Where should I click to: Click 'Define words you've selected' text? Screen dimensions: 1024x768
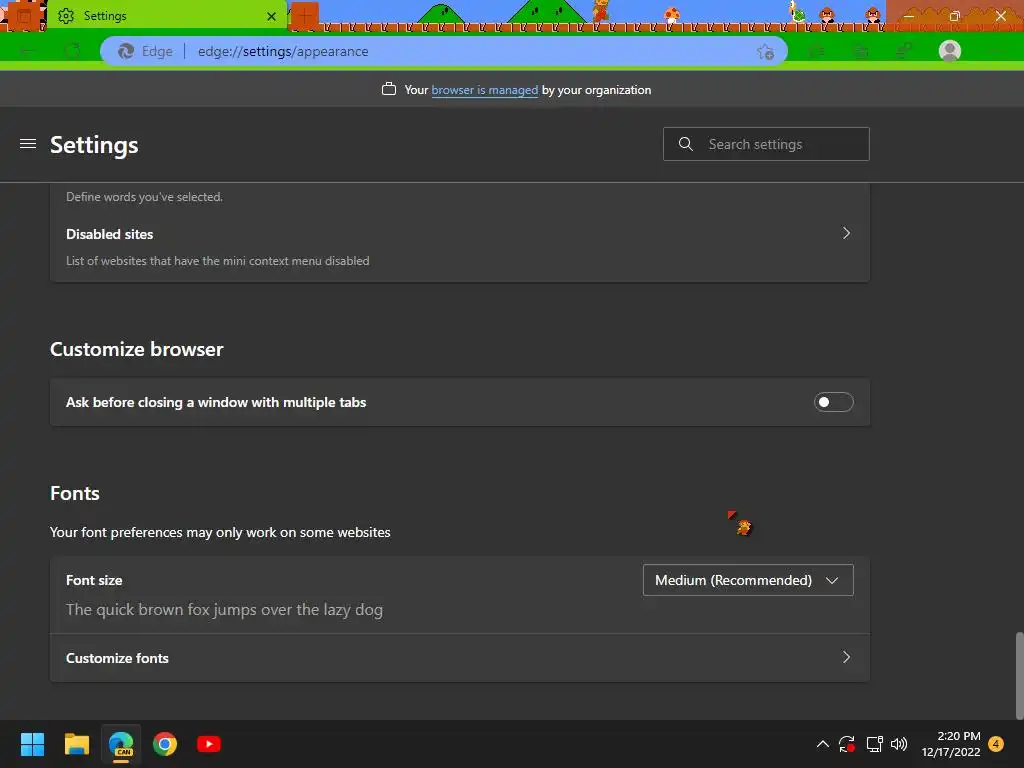coord(144,197)
